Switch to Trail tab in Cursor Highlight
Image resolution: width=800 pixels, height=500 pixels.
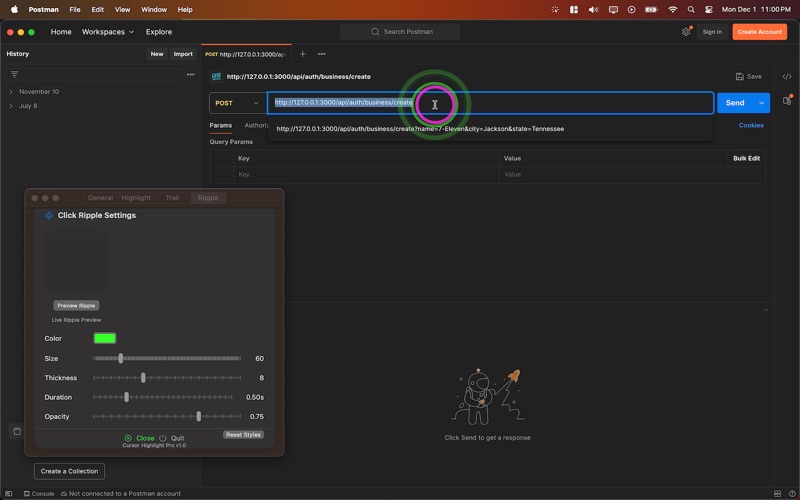click(x=172, y=198)
